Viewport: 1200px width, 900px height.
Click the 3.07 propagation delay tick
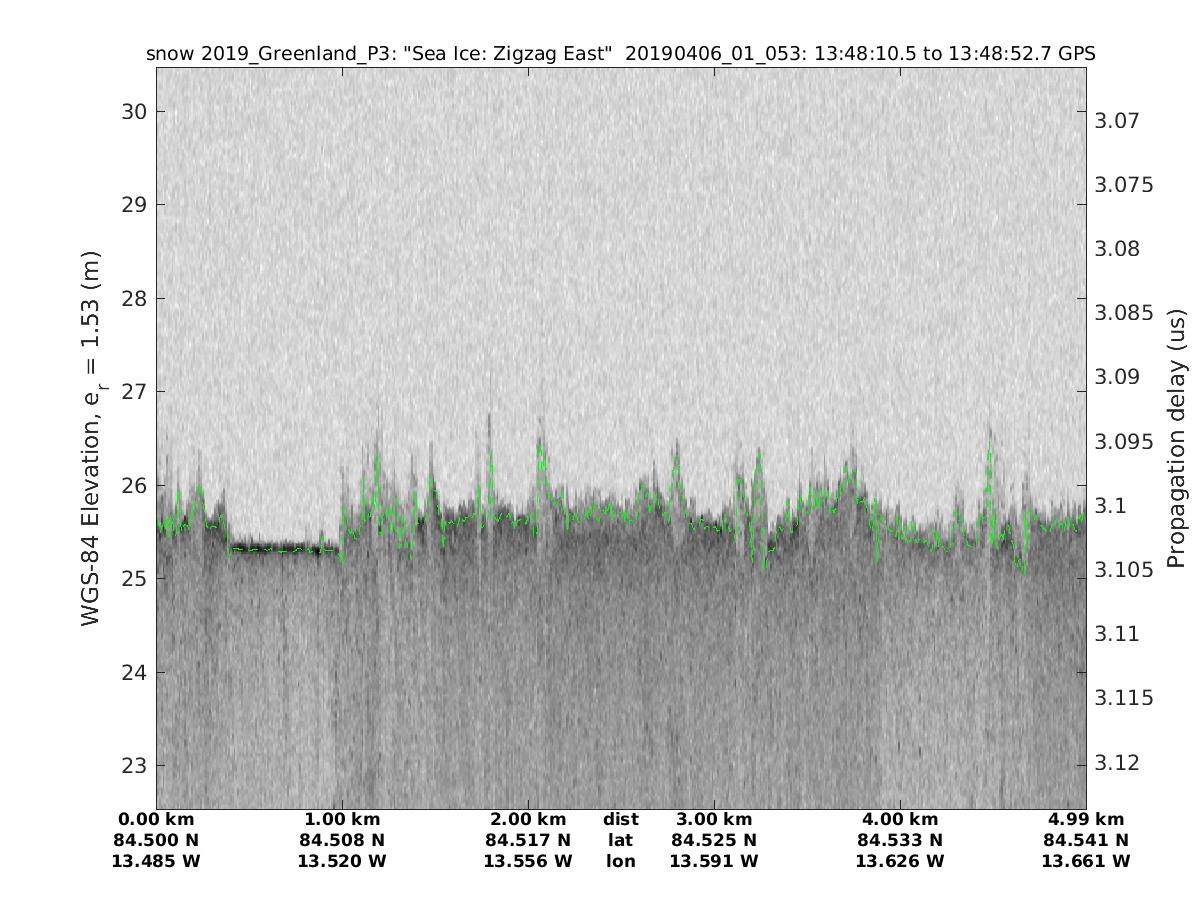point(1117,121)
